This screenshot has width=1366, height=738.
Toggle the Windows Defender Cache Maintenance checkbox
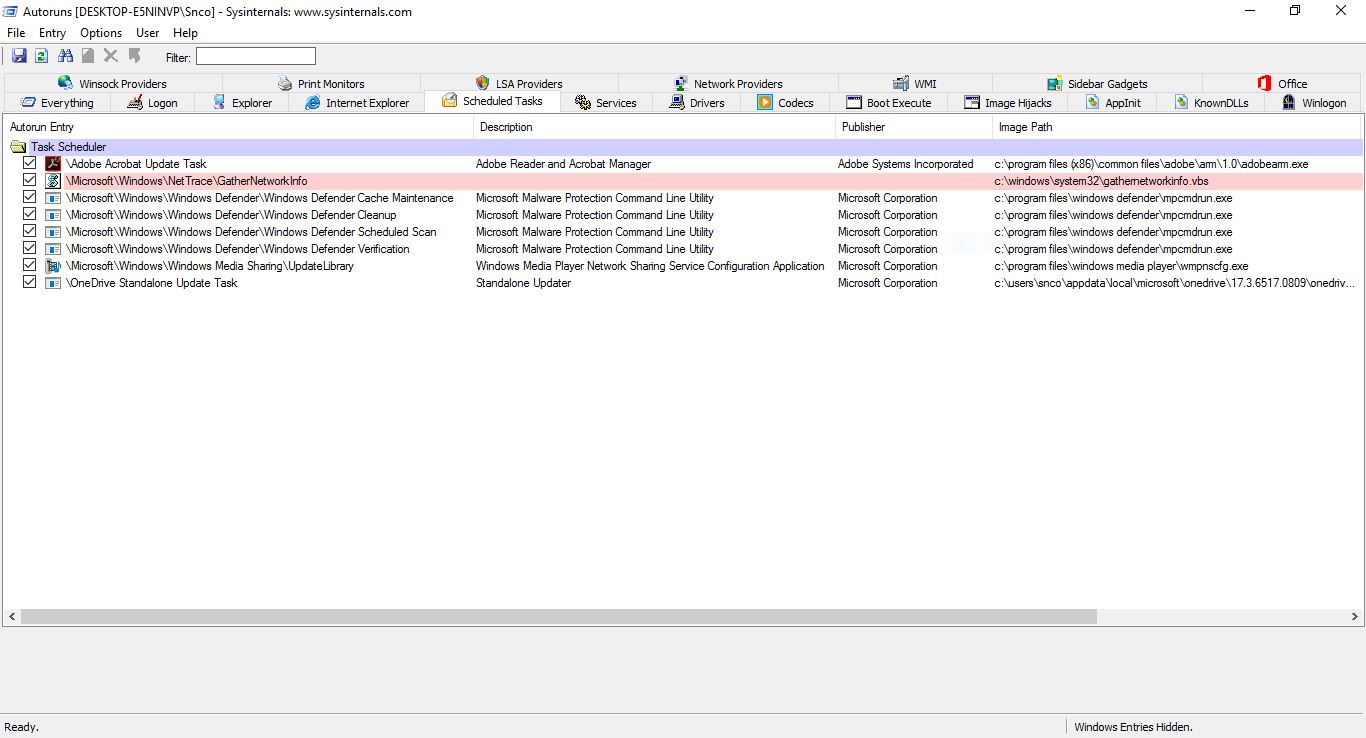(x=30, y=198)
